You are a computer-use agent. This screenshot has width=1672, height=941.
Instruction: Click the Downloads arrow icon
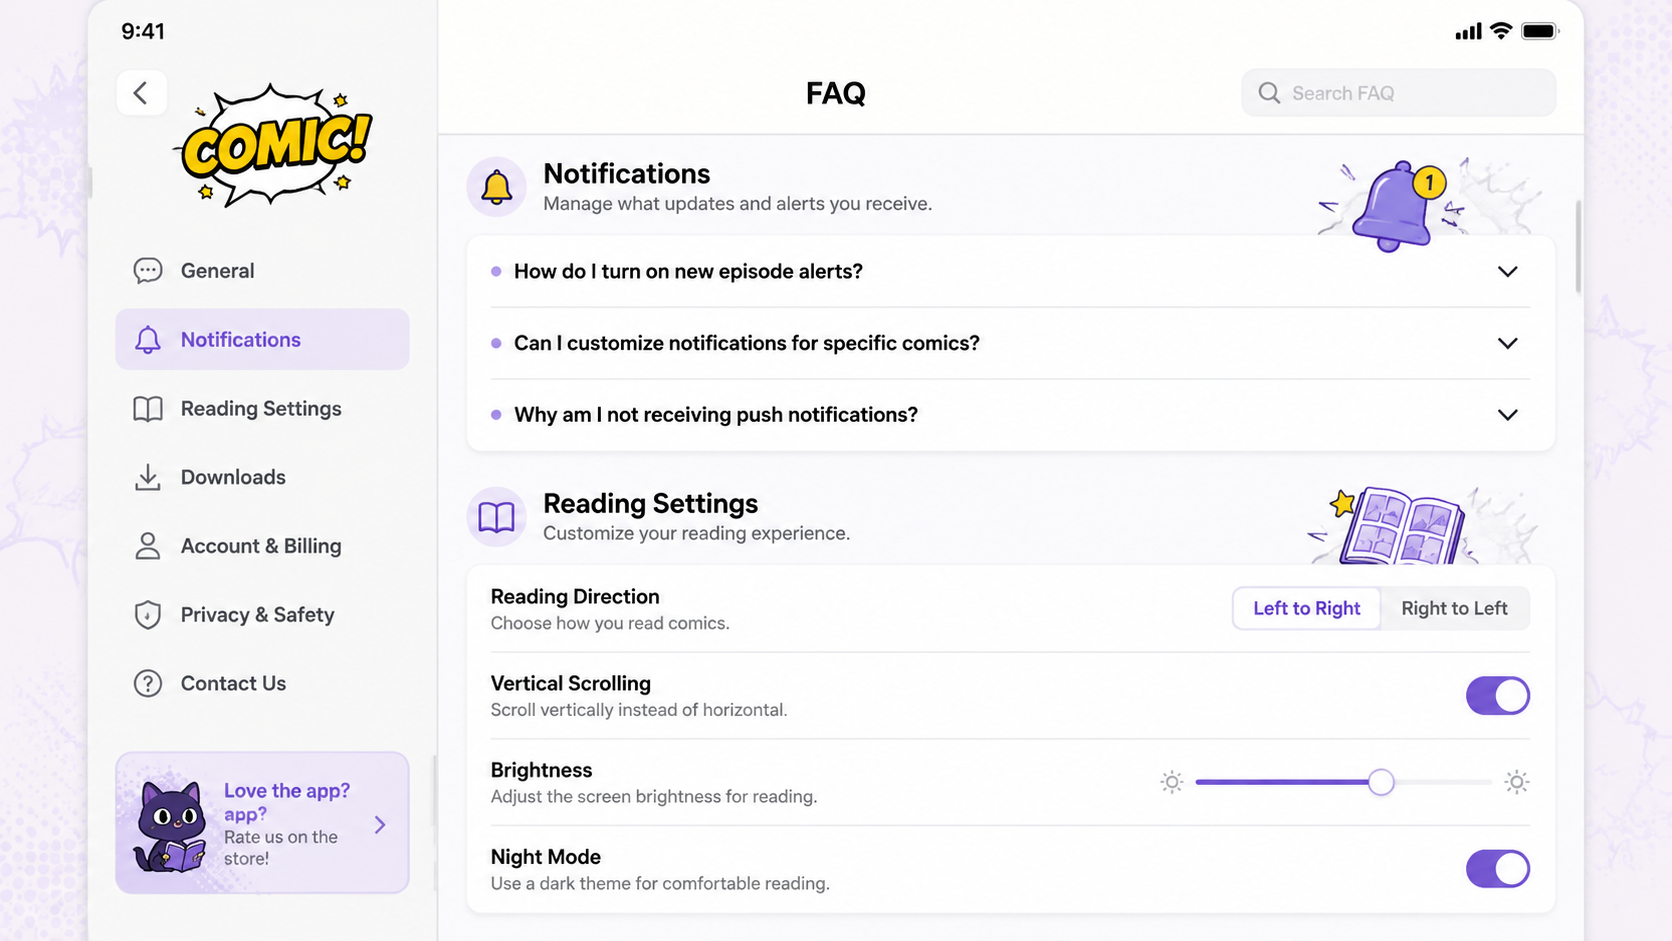(148, 478)
